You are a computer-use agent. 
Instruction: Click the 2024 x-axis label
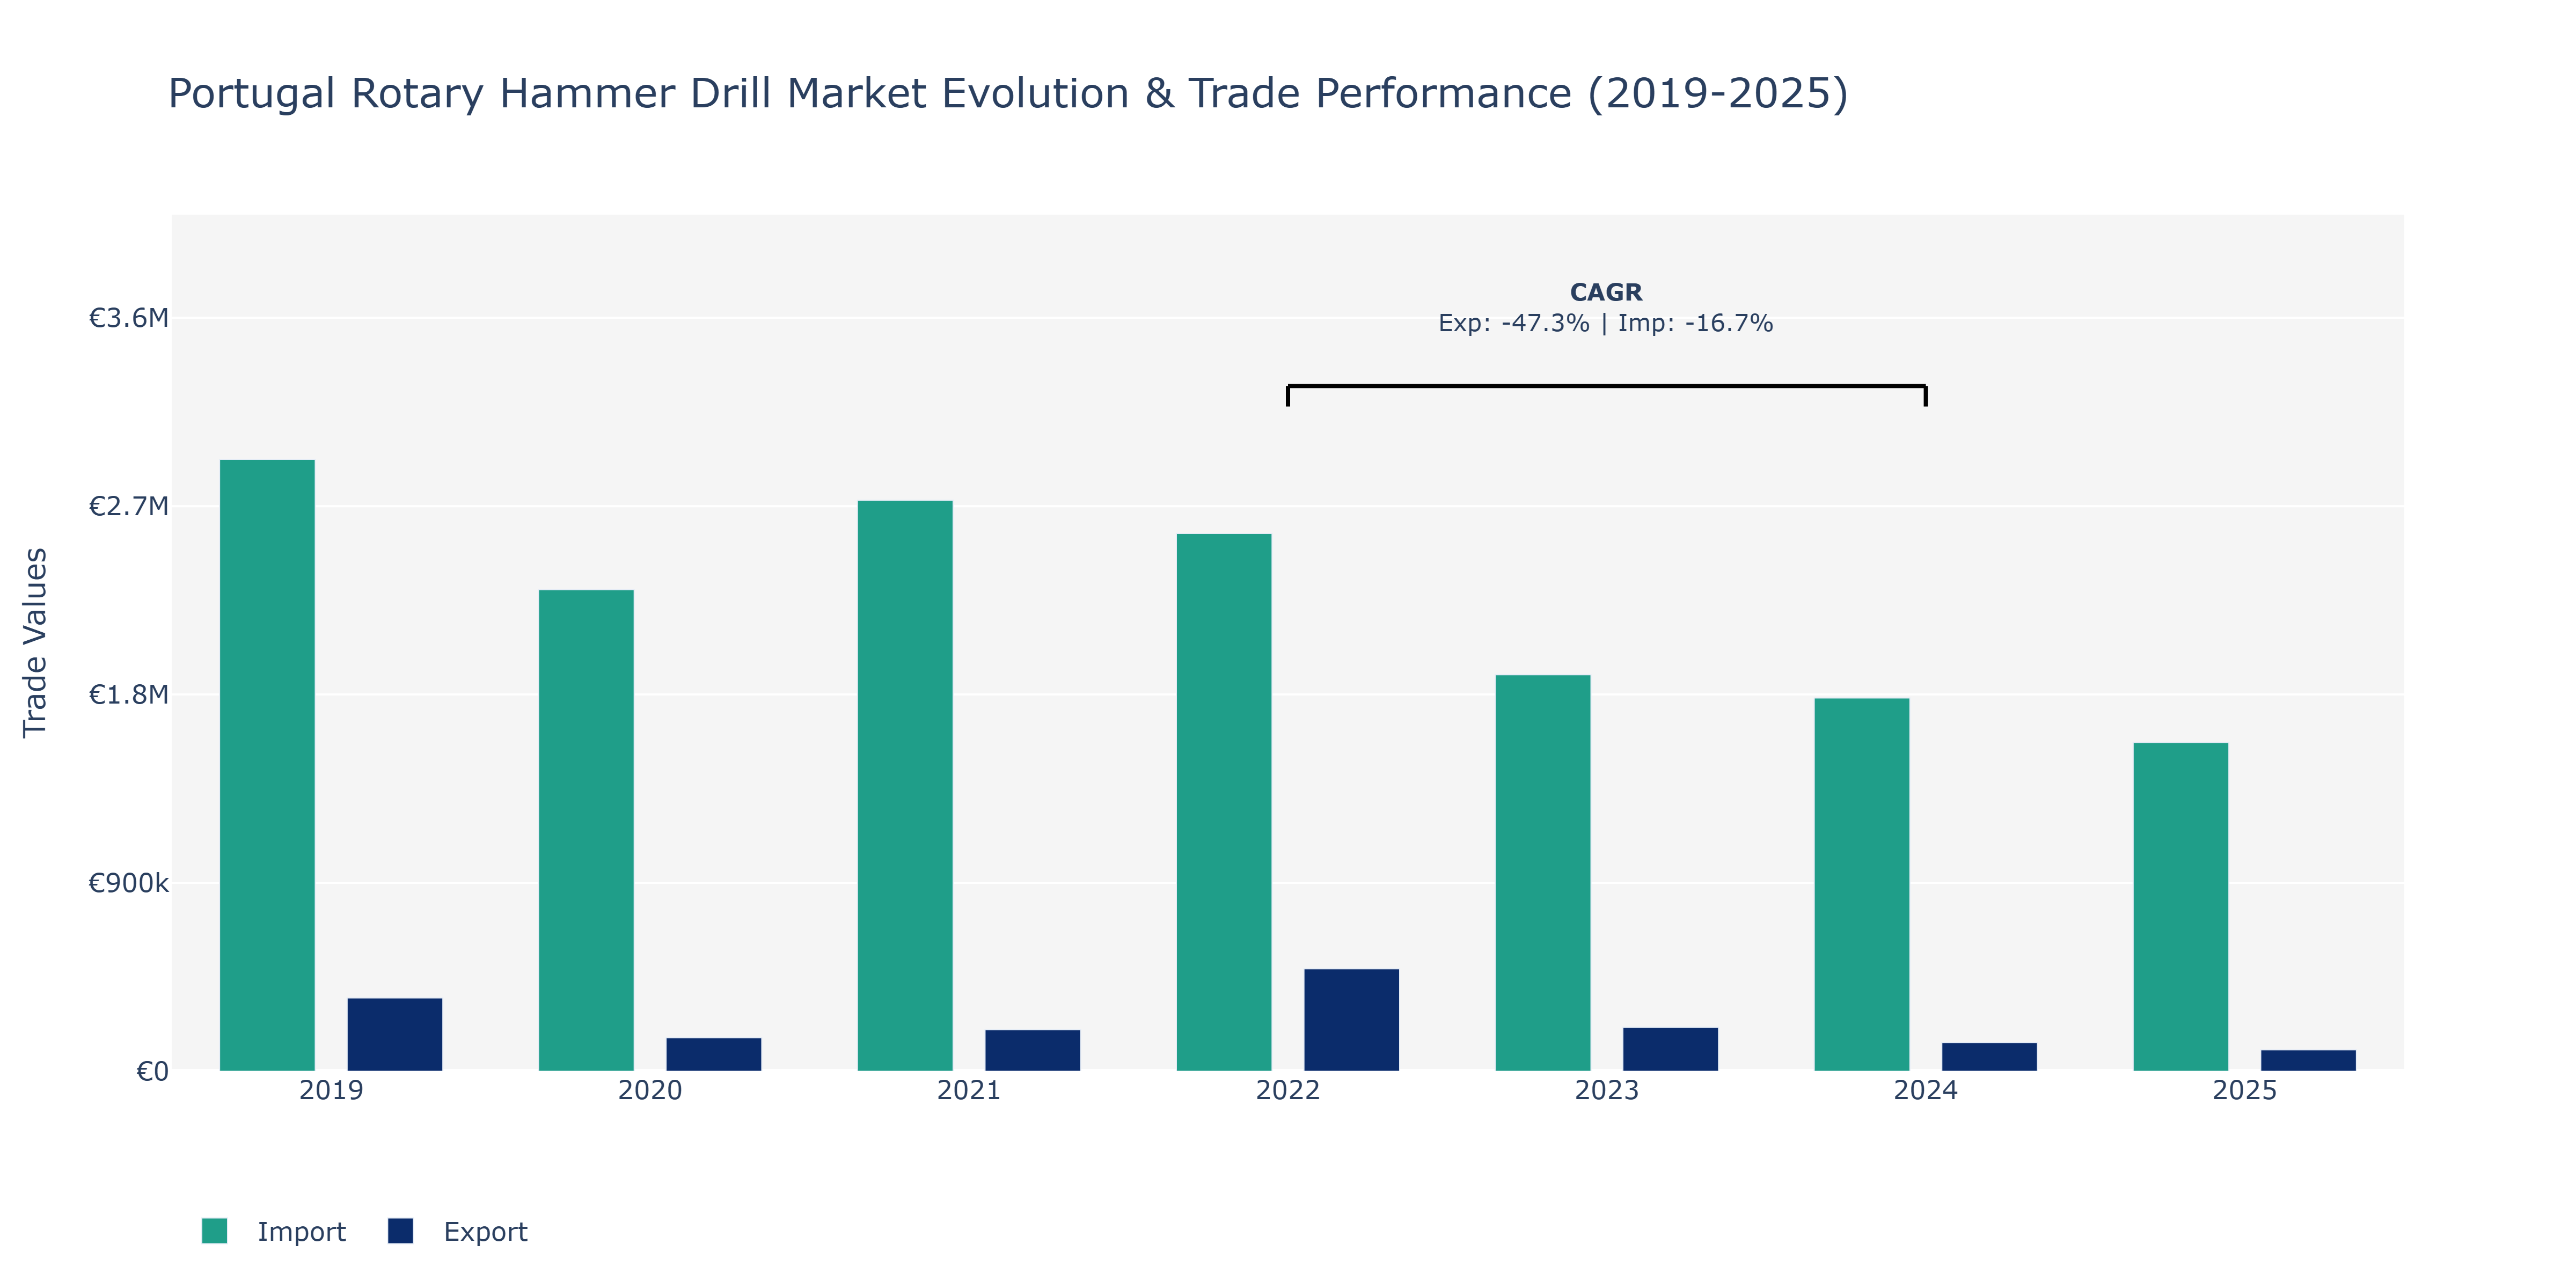pyautogui.click(x=1926, y=1090)
